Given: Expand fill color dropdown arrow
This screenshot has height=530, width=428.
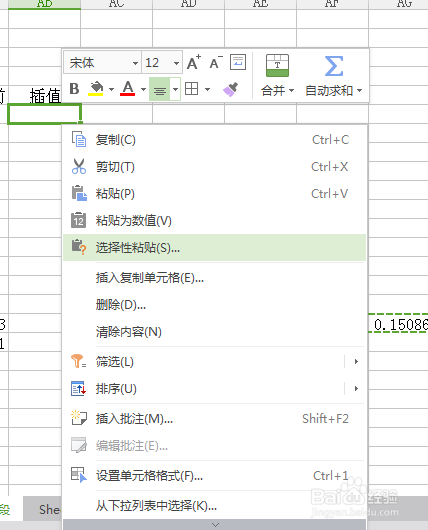Looking at the screenshot, I should [111, 90].
